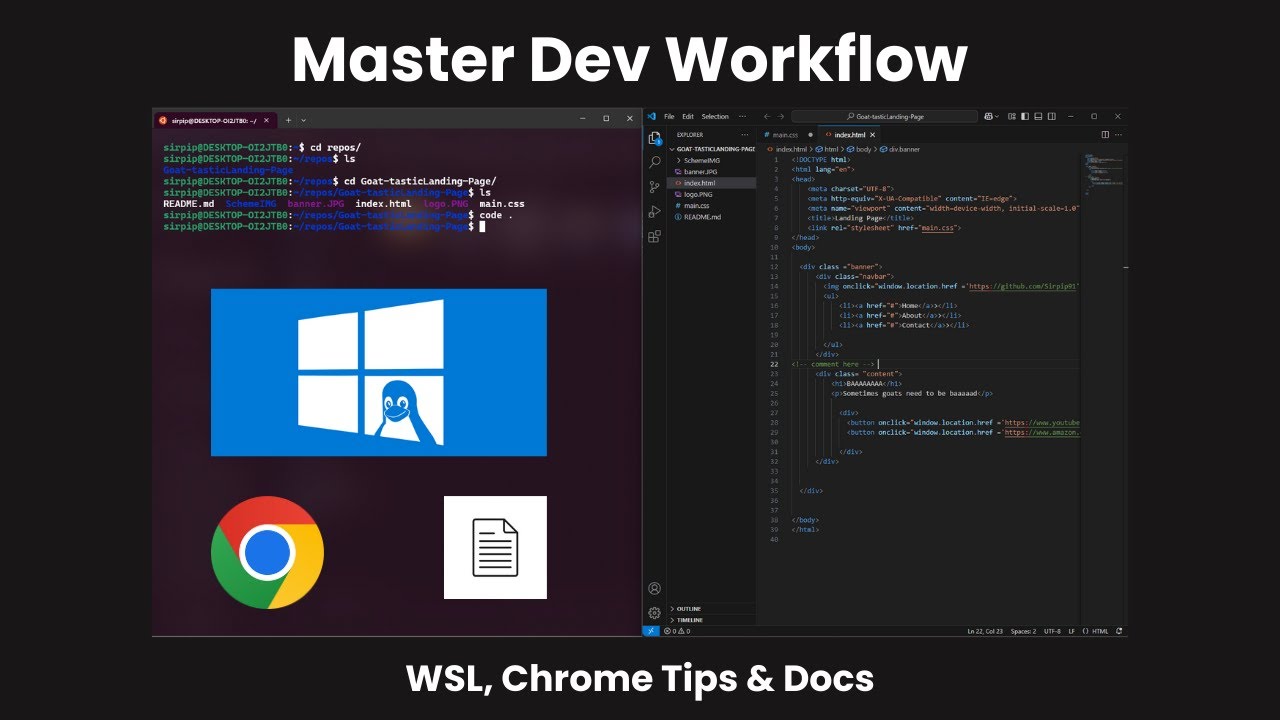The width and height of the screenshot is (1280, 720).
Task: Open the Extensions view icon
Action: tap(654, 237)
